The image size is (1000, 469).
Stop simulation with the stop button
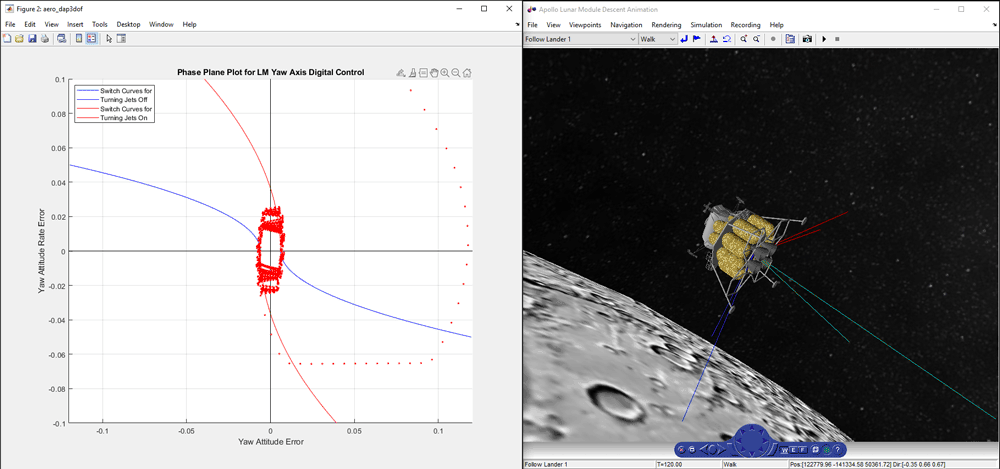837,39
